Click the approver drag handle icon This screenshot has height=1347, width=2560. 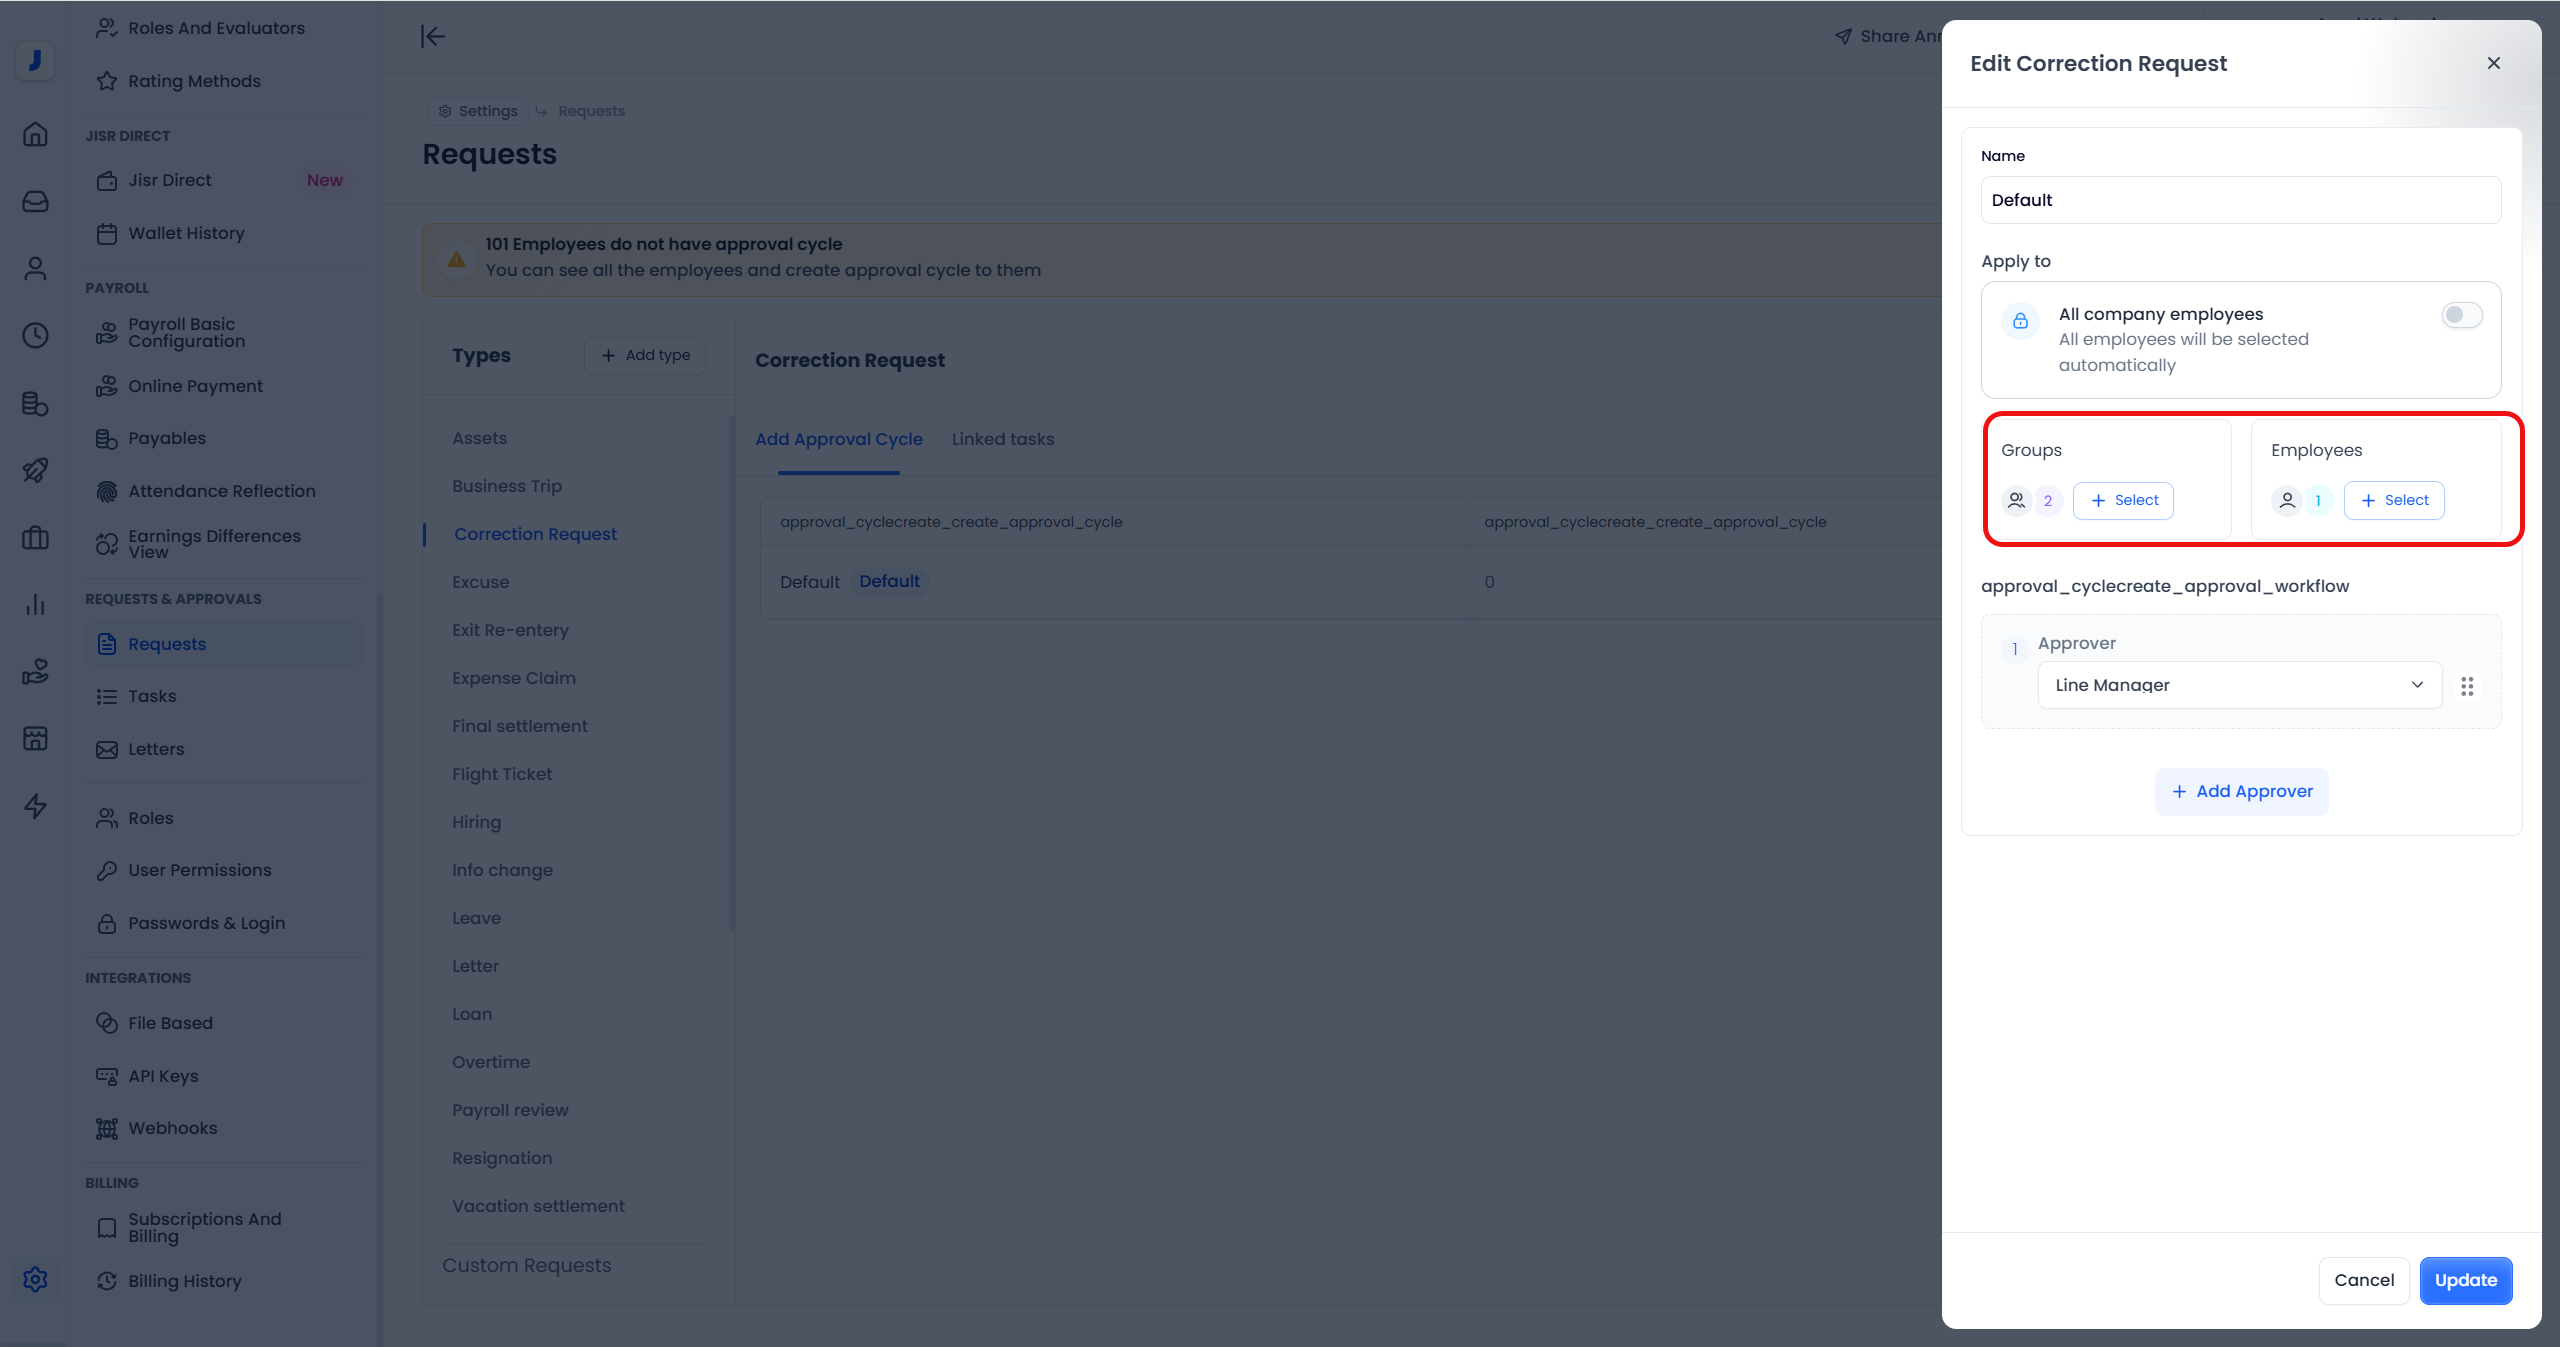[x=2467, y=686]
